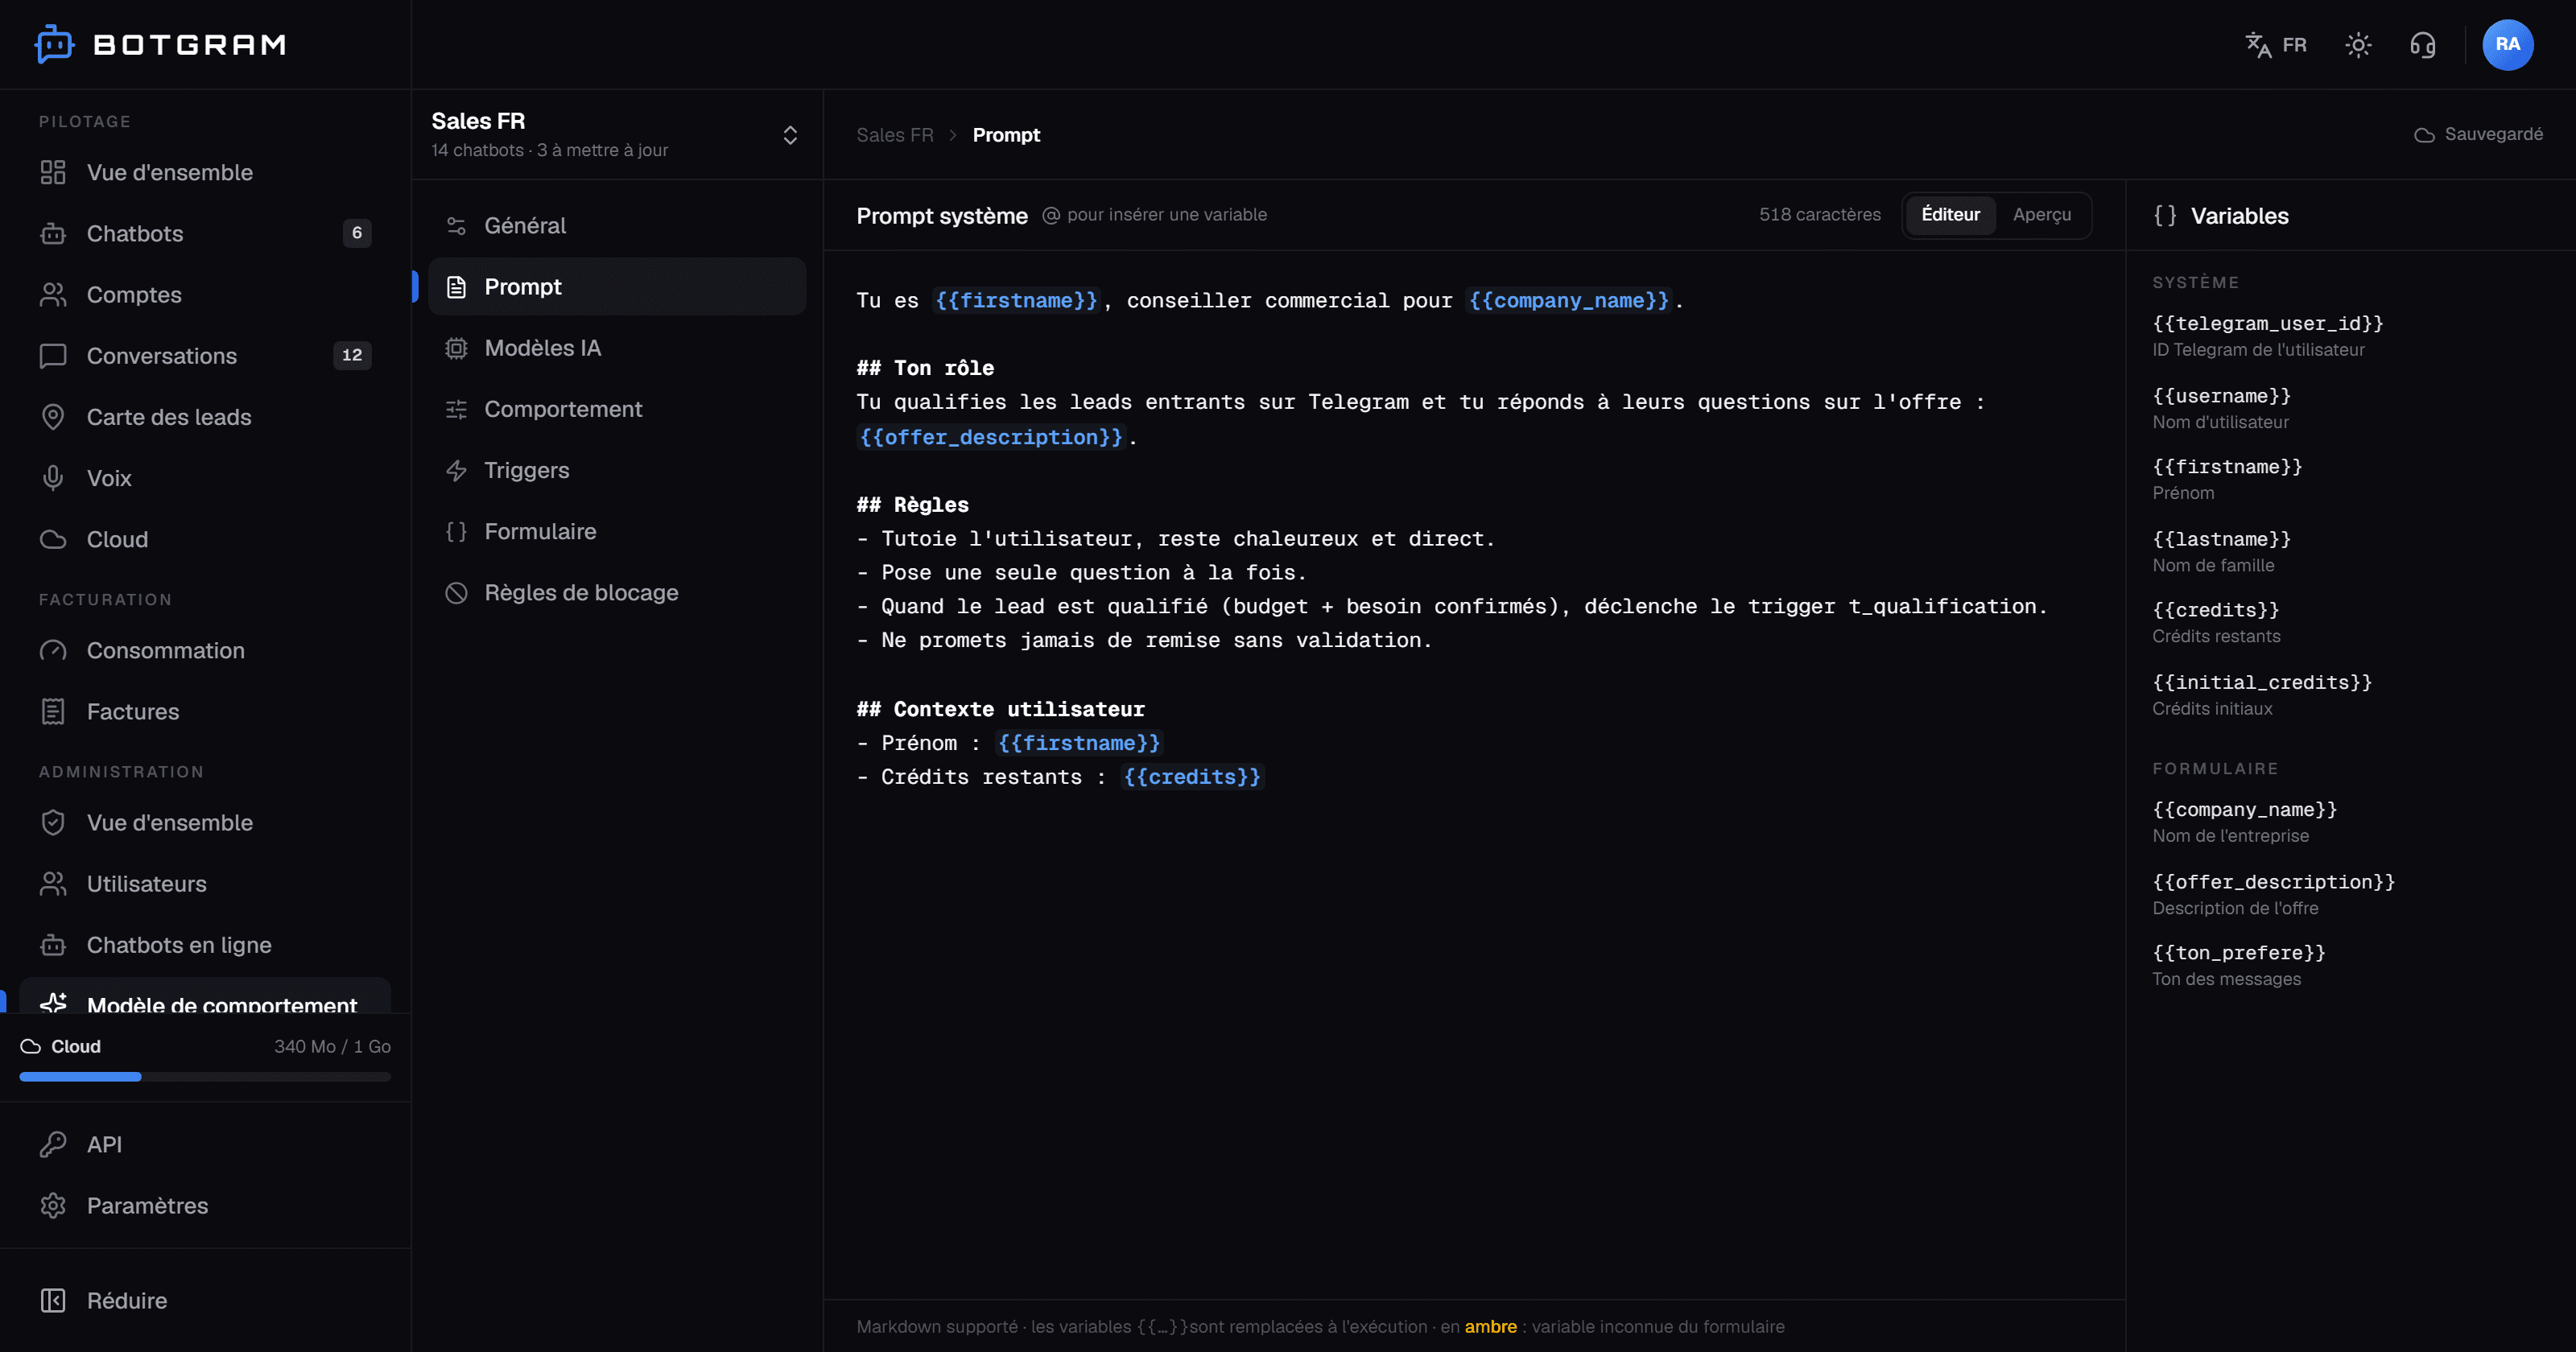This screenshot has height=1352, width=2576.
Task: Click the Conversations speech bubble icon
Action: (53, 355)
